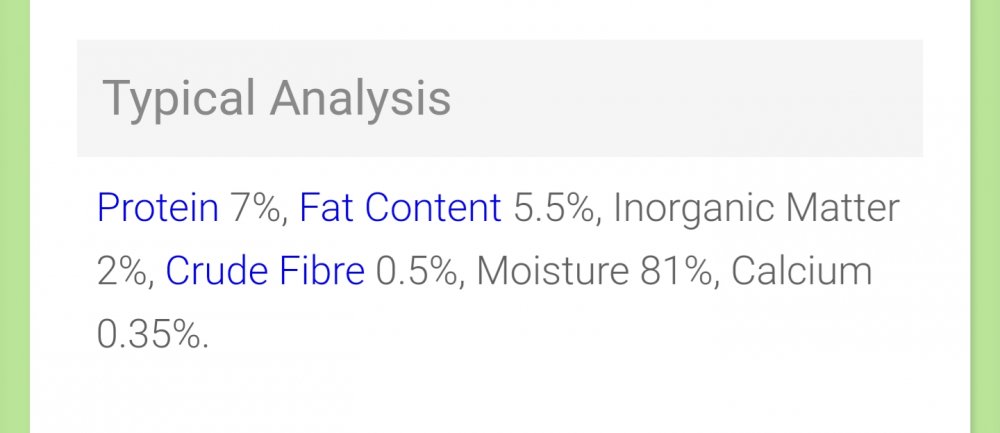Screen dimensions: 1000x433
Task: Click the green border strip on left edge
Action: point(15,217)
